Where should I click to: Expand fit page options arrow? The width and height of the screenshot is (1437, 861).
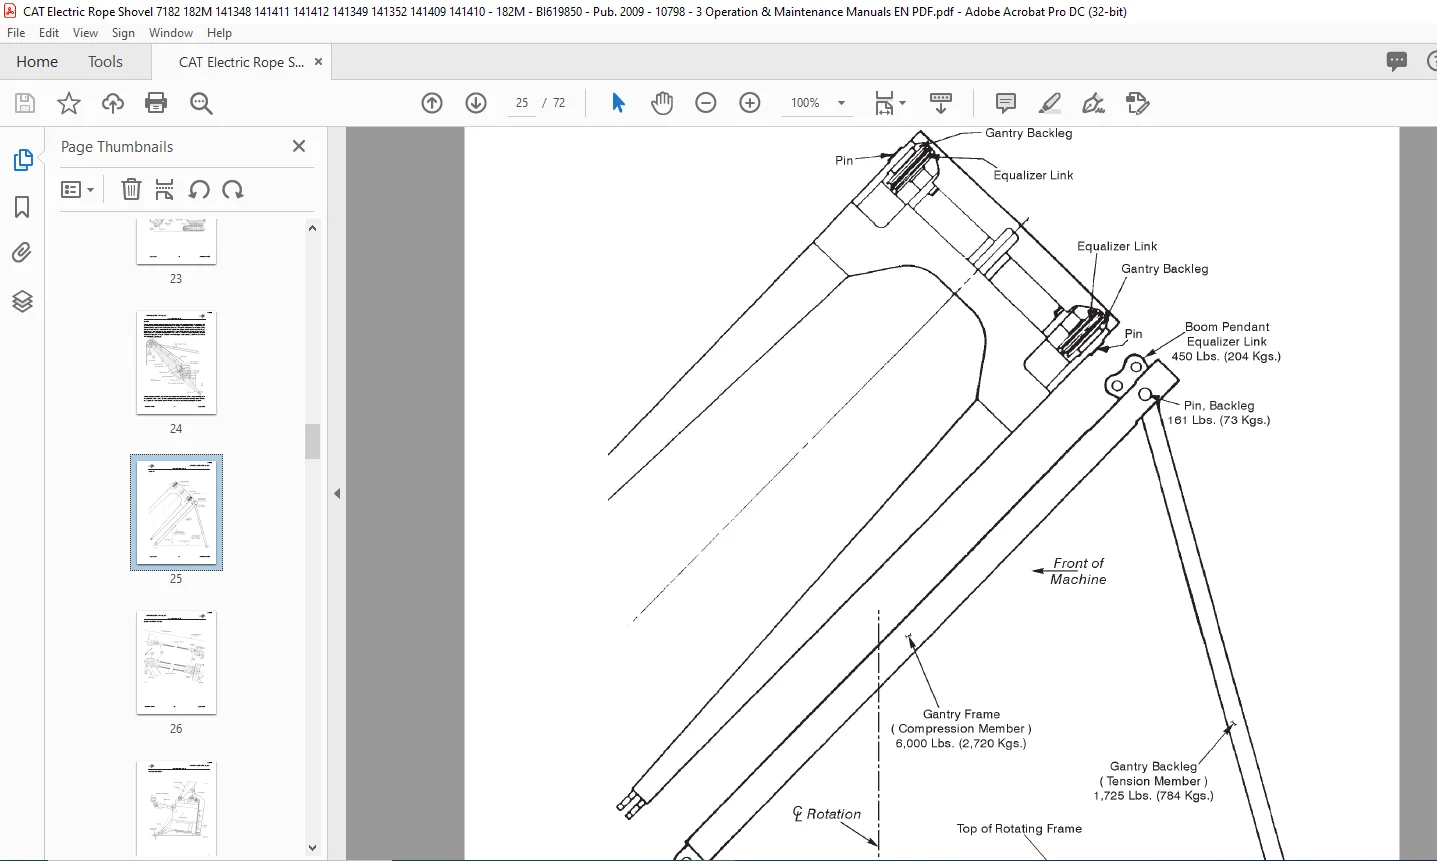(x=902, y=103)
